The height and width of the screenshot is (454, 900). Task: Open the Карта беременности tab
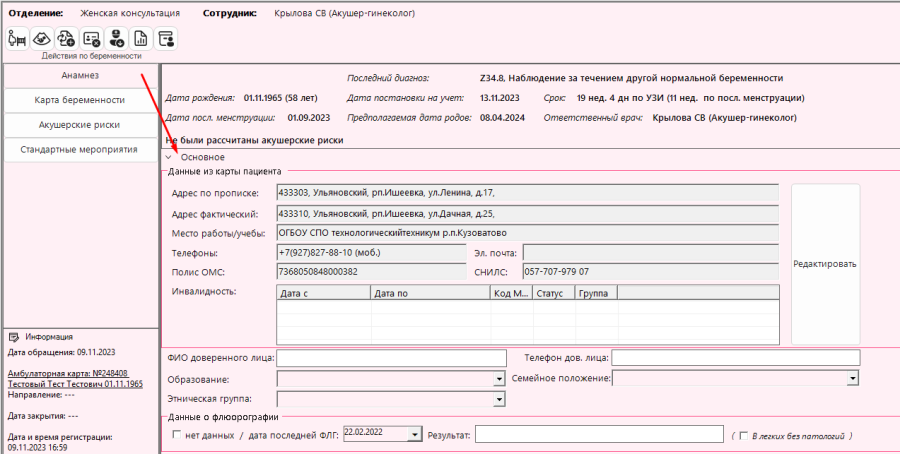(x=80, y=100)
